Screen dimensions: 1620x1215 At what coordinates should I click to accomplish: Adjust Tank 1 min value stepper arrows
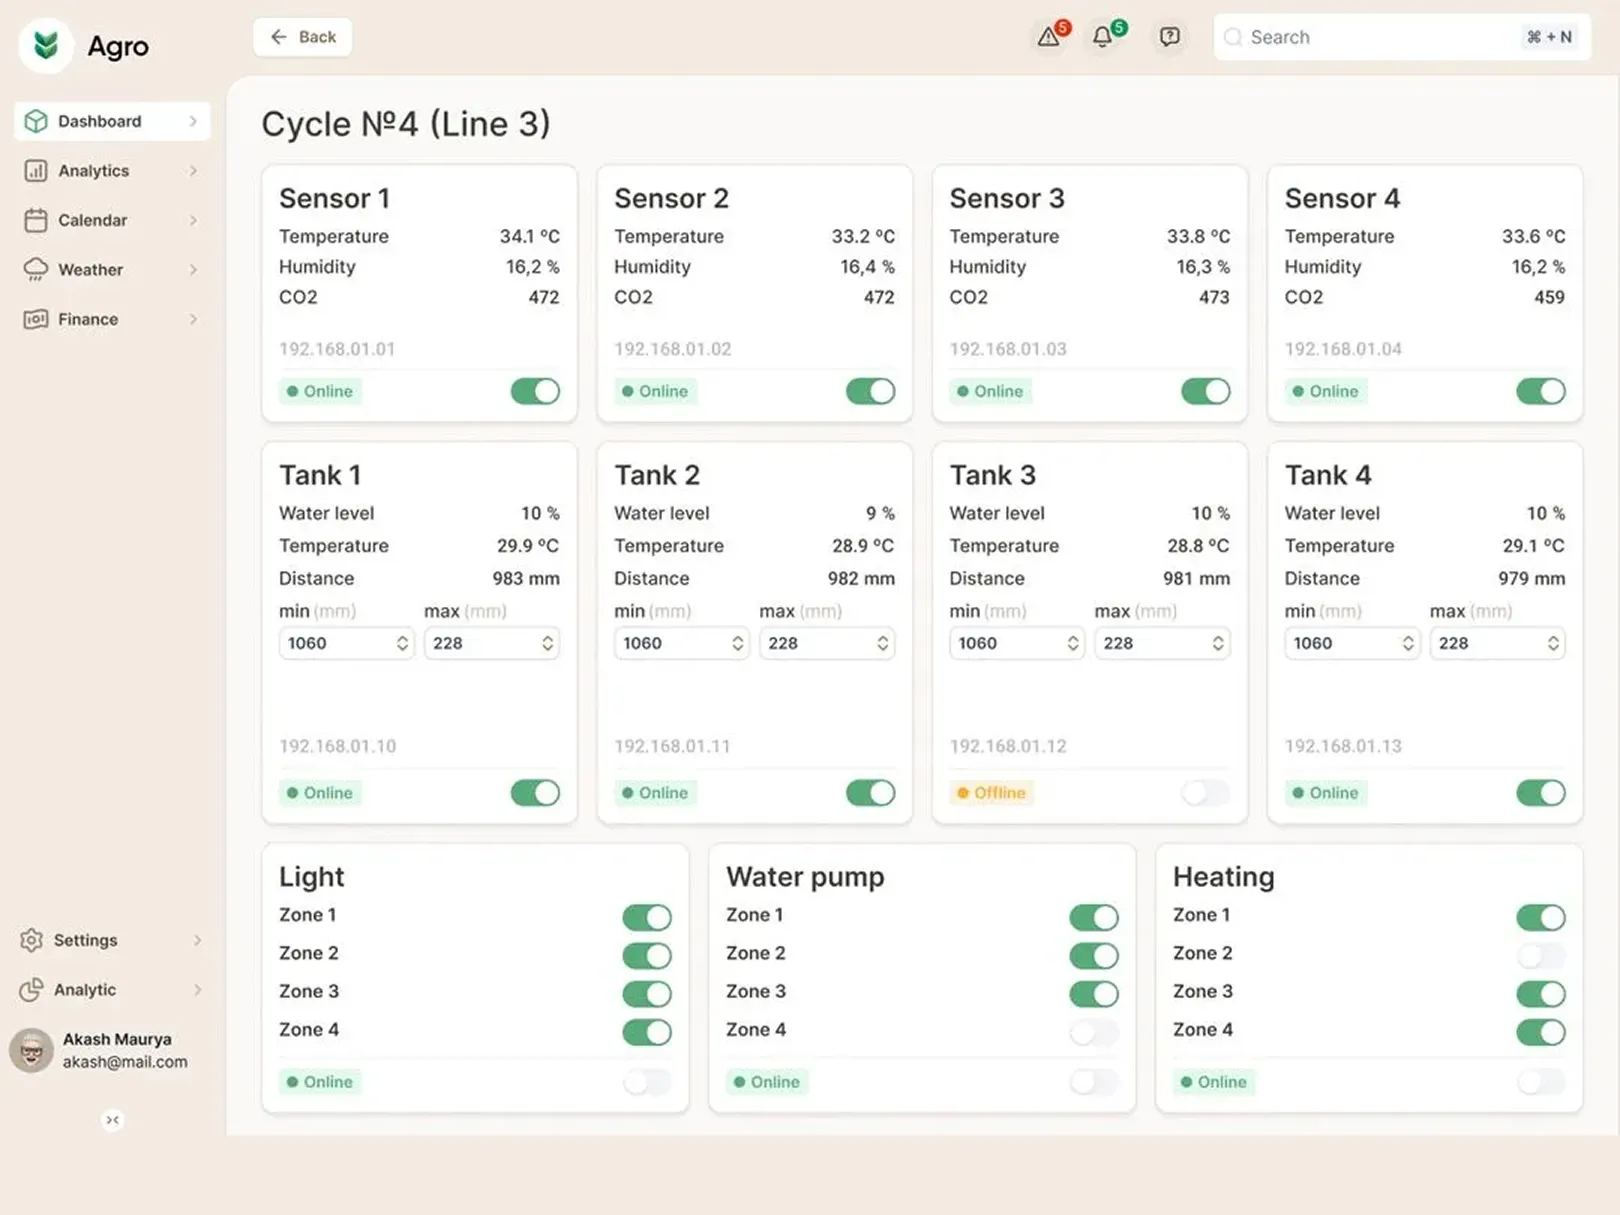click(402, 643)
